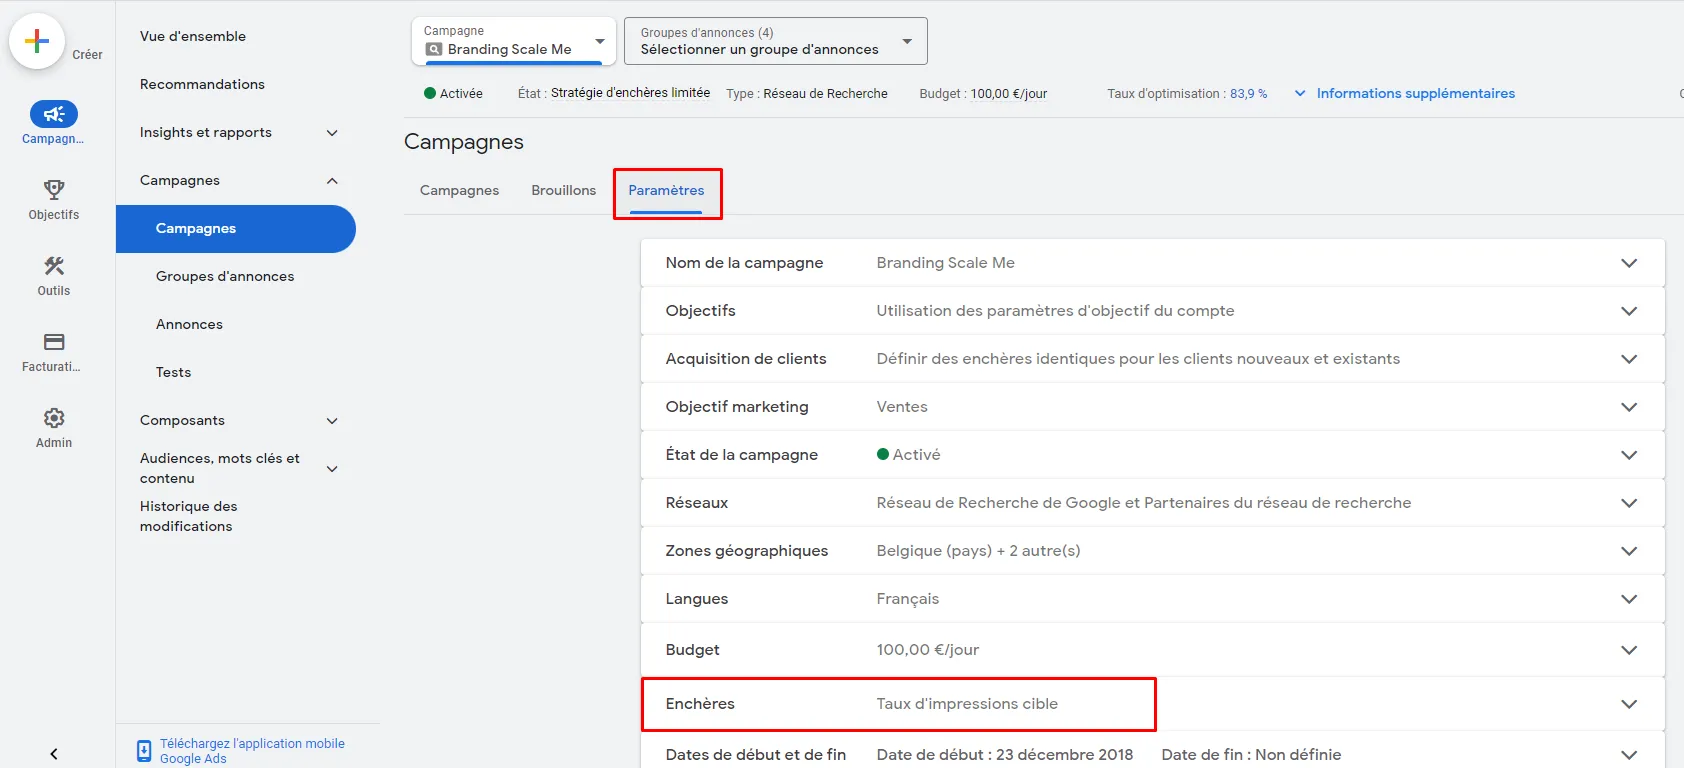Click the Informations supplémentaires link
The image size is (1684, 768).
coord(1415,93)
